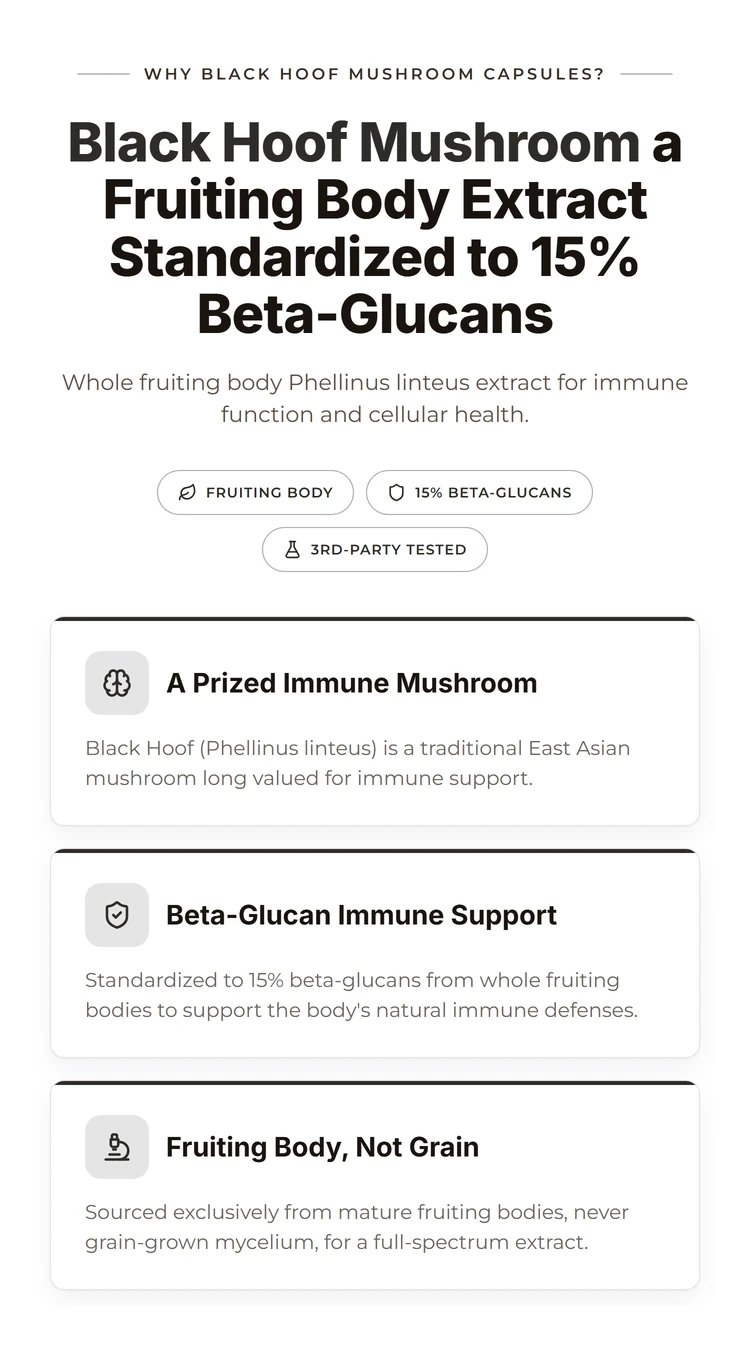
Task: Click the leaf icon in Fruiting Body pill
Action: click(x=187, y=493)
